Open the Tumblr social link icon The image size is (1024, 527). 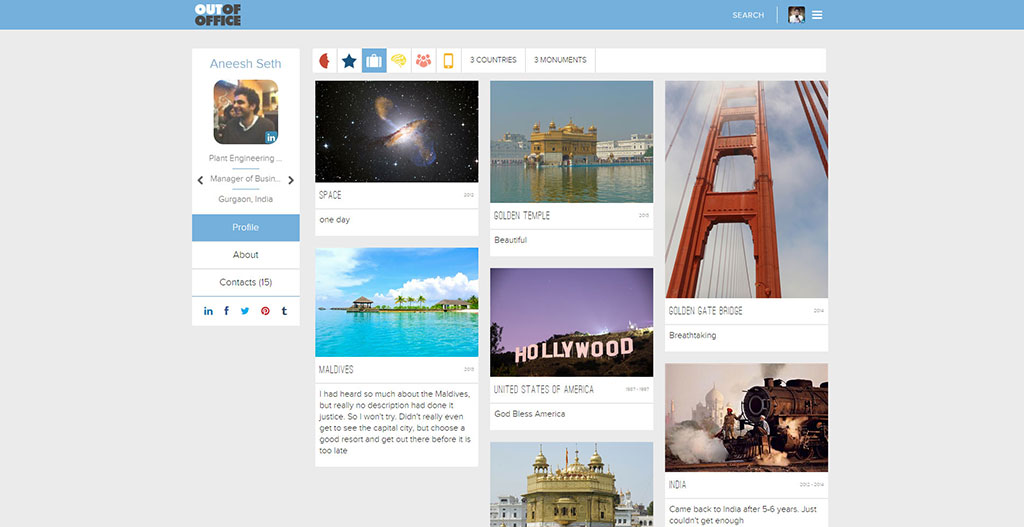point(284,311)
